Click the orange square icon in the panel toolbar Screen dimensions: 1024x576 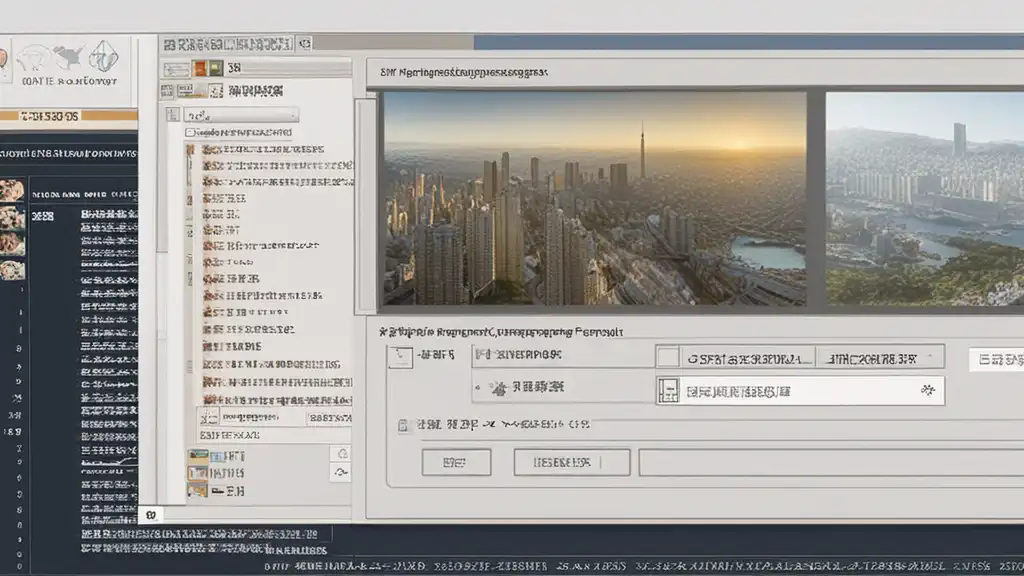(200, 68)
